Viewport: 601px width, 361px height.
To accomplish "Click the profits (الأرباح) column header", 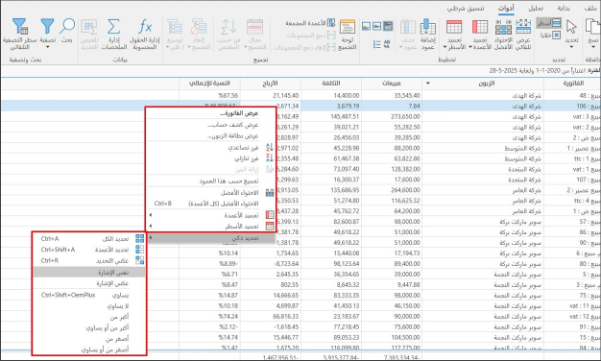I will point(270,83).
